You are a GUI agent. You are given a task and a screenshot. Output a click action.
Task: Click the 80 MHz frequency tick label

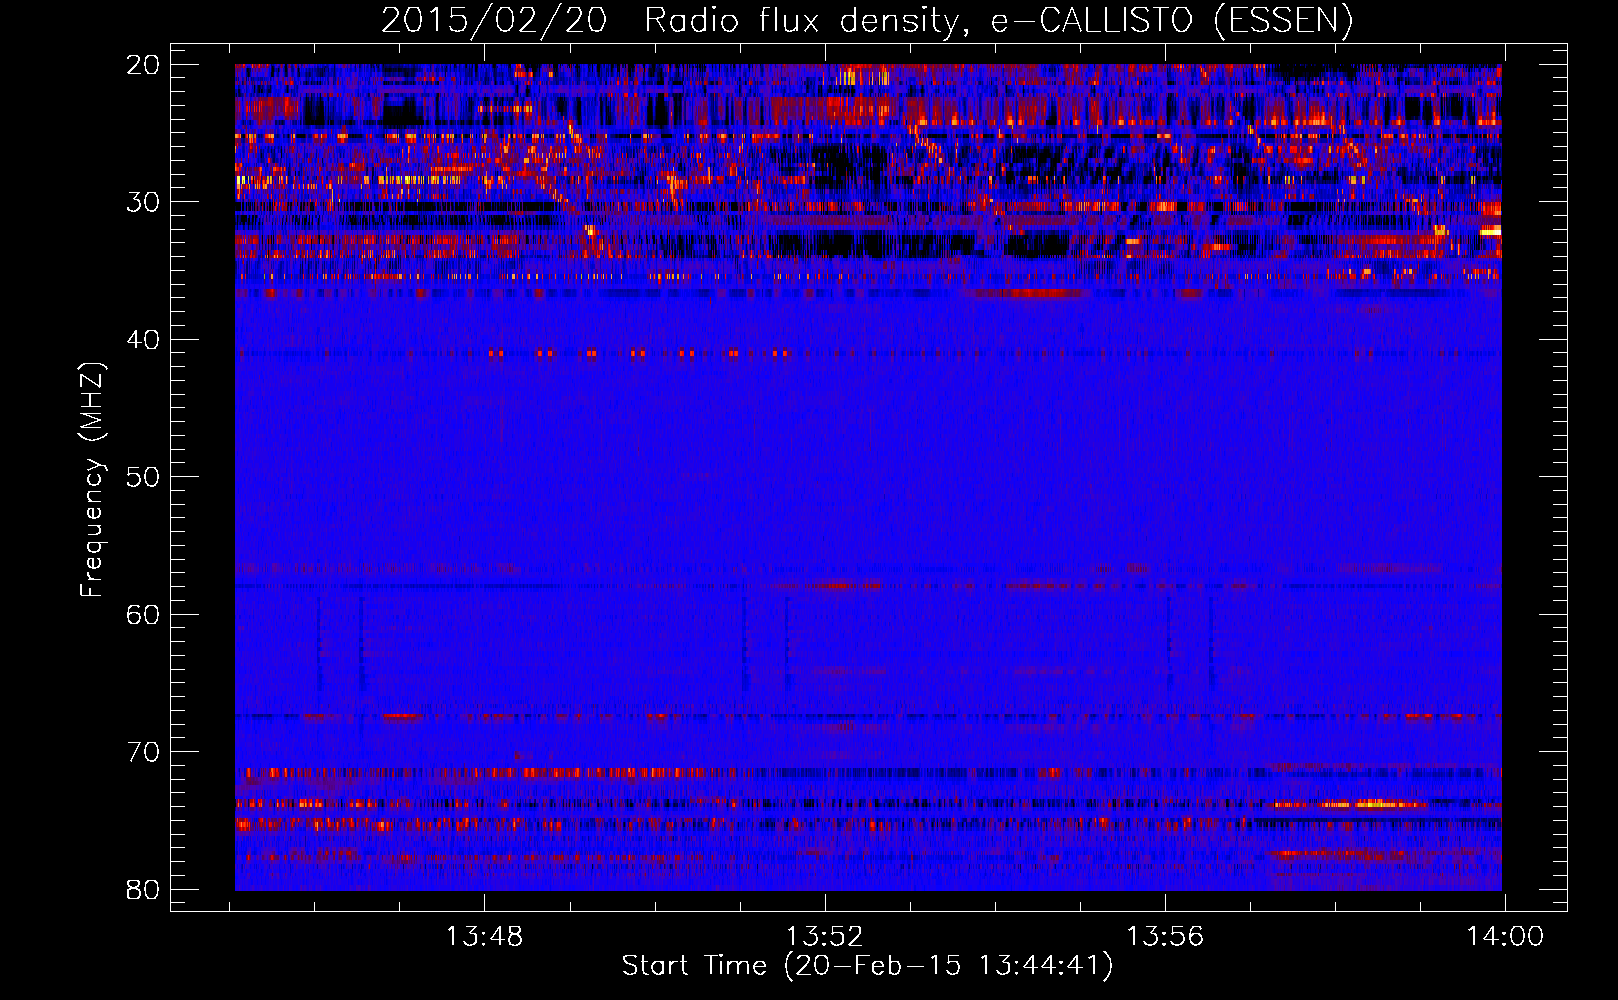click(x=143, y=890)
